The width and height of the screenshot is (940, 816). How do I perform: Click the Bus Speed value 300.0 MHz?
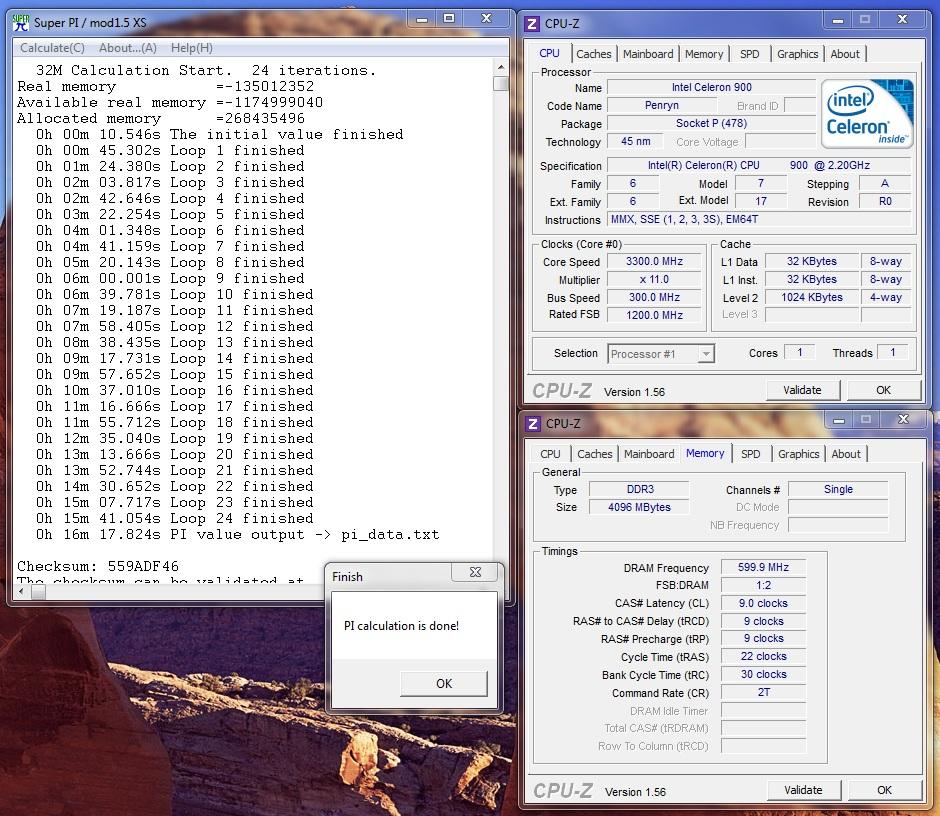pyautogui.click(x=654, y=297)
